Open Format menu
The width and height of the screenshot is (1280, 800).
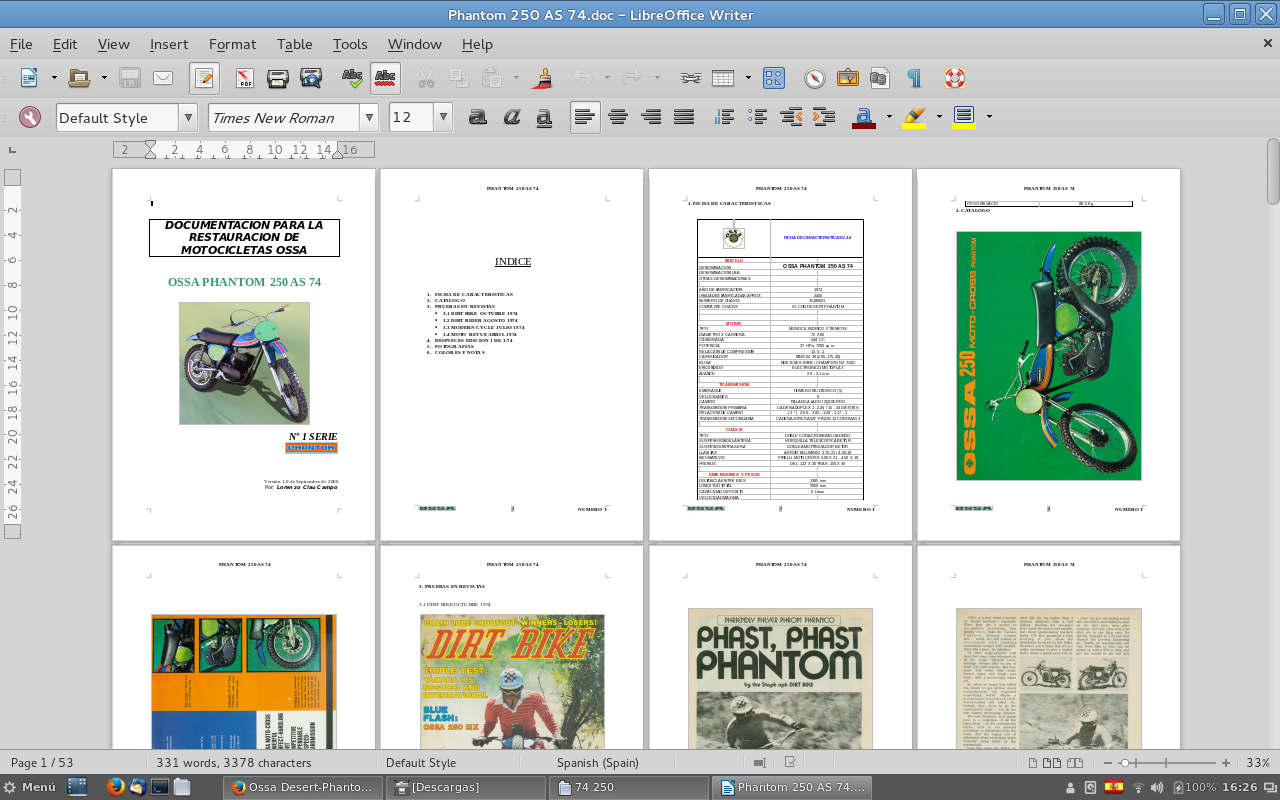tap(232, 44)
